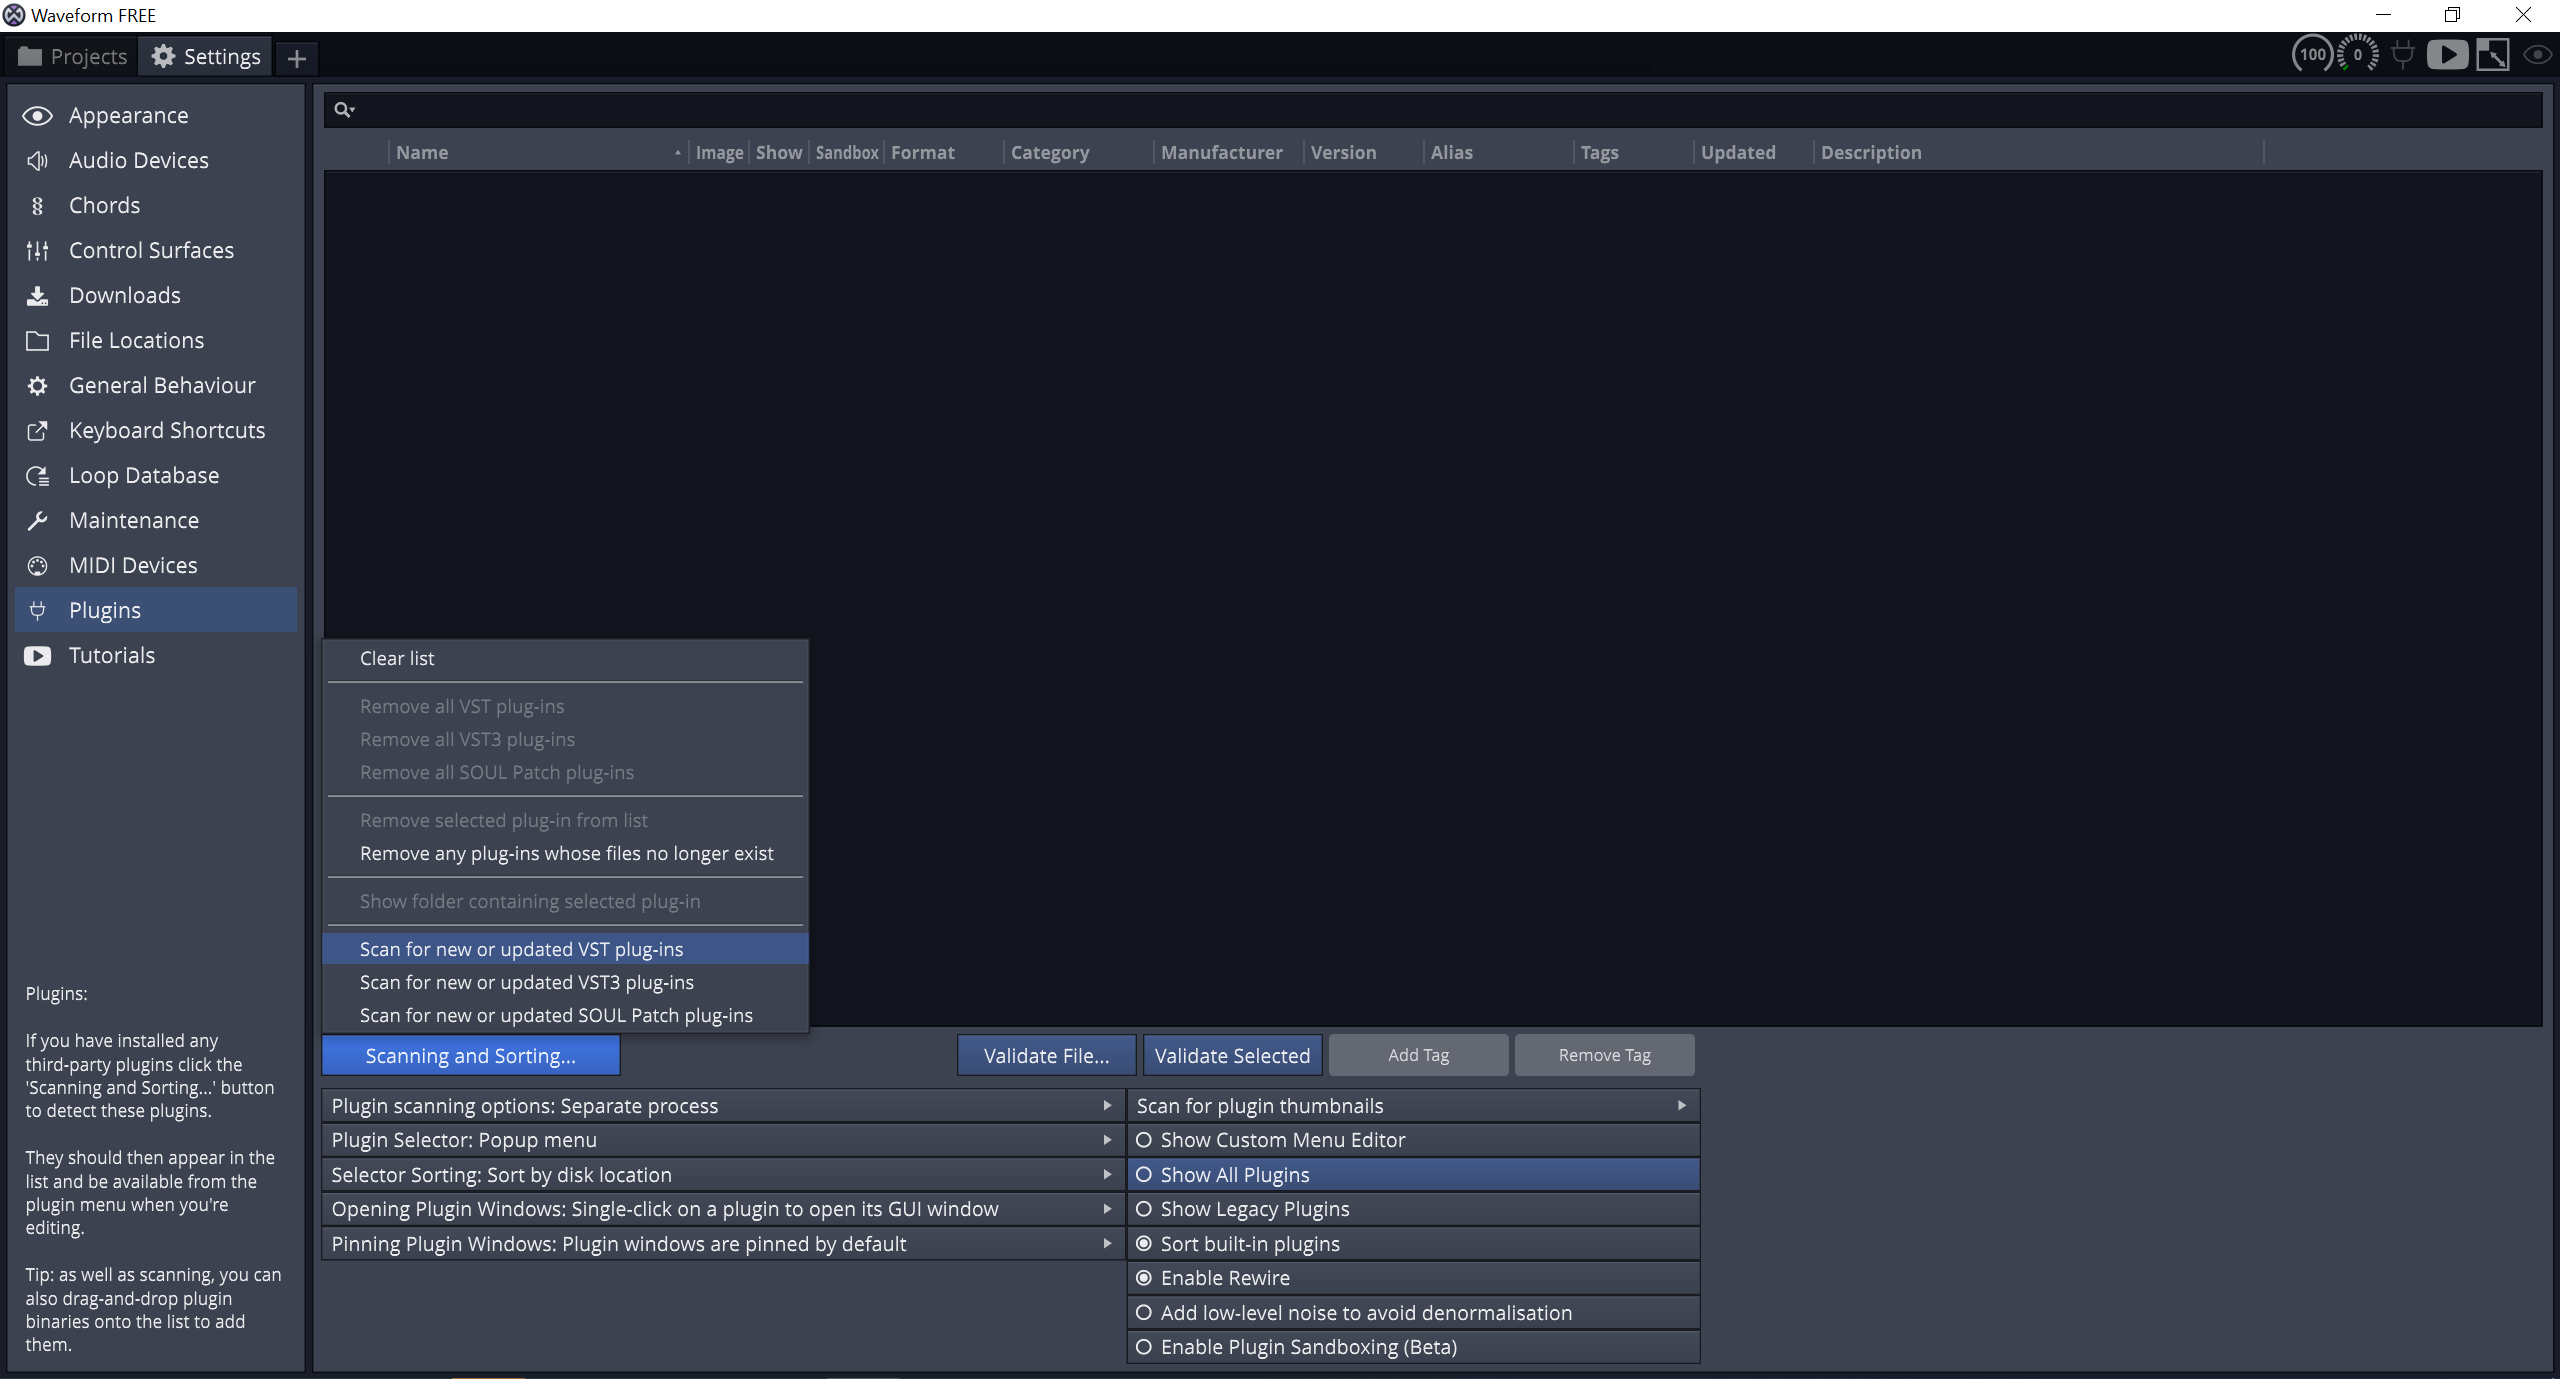This screenshot has width=2560, height=1379.
Task: Click the dial gauge showing 0
Action: point(2358,55)
